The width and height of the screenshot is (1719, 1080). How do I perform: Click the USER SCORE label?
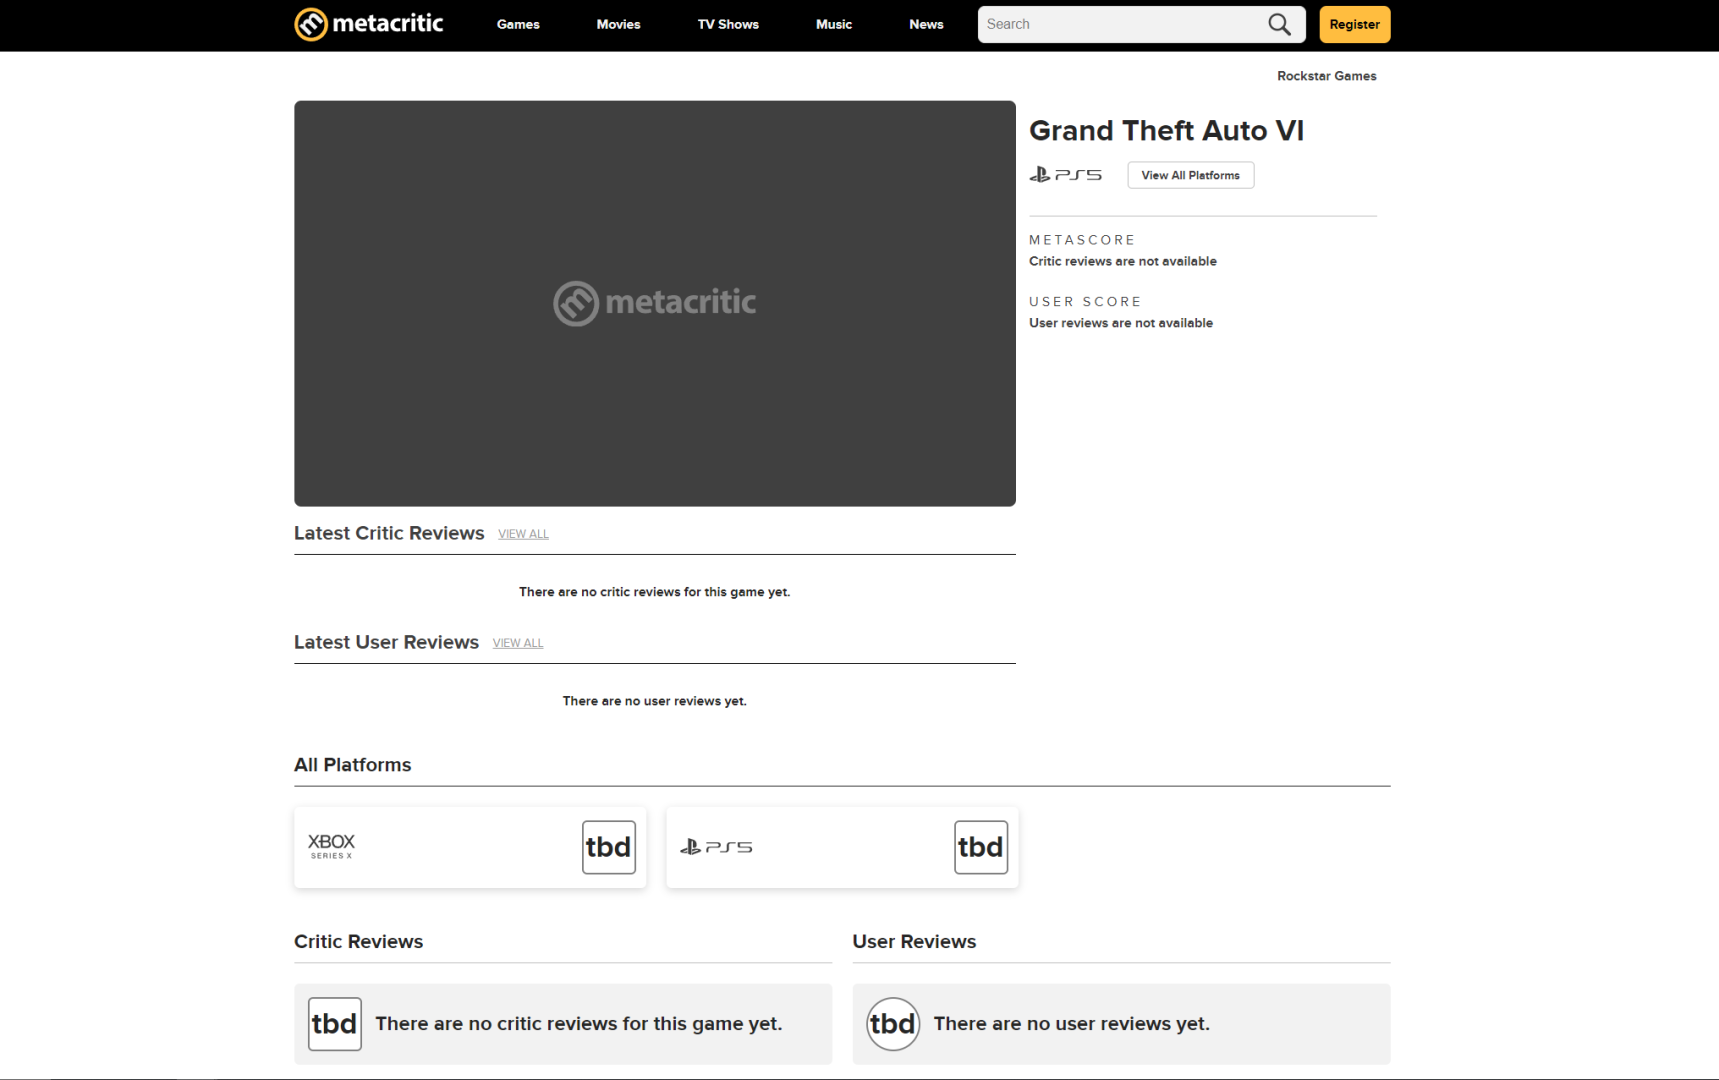[x=1085, y=302]
